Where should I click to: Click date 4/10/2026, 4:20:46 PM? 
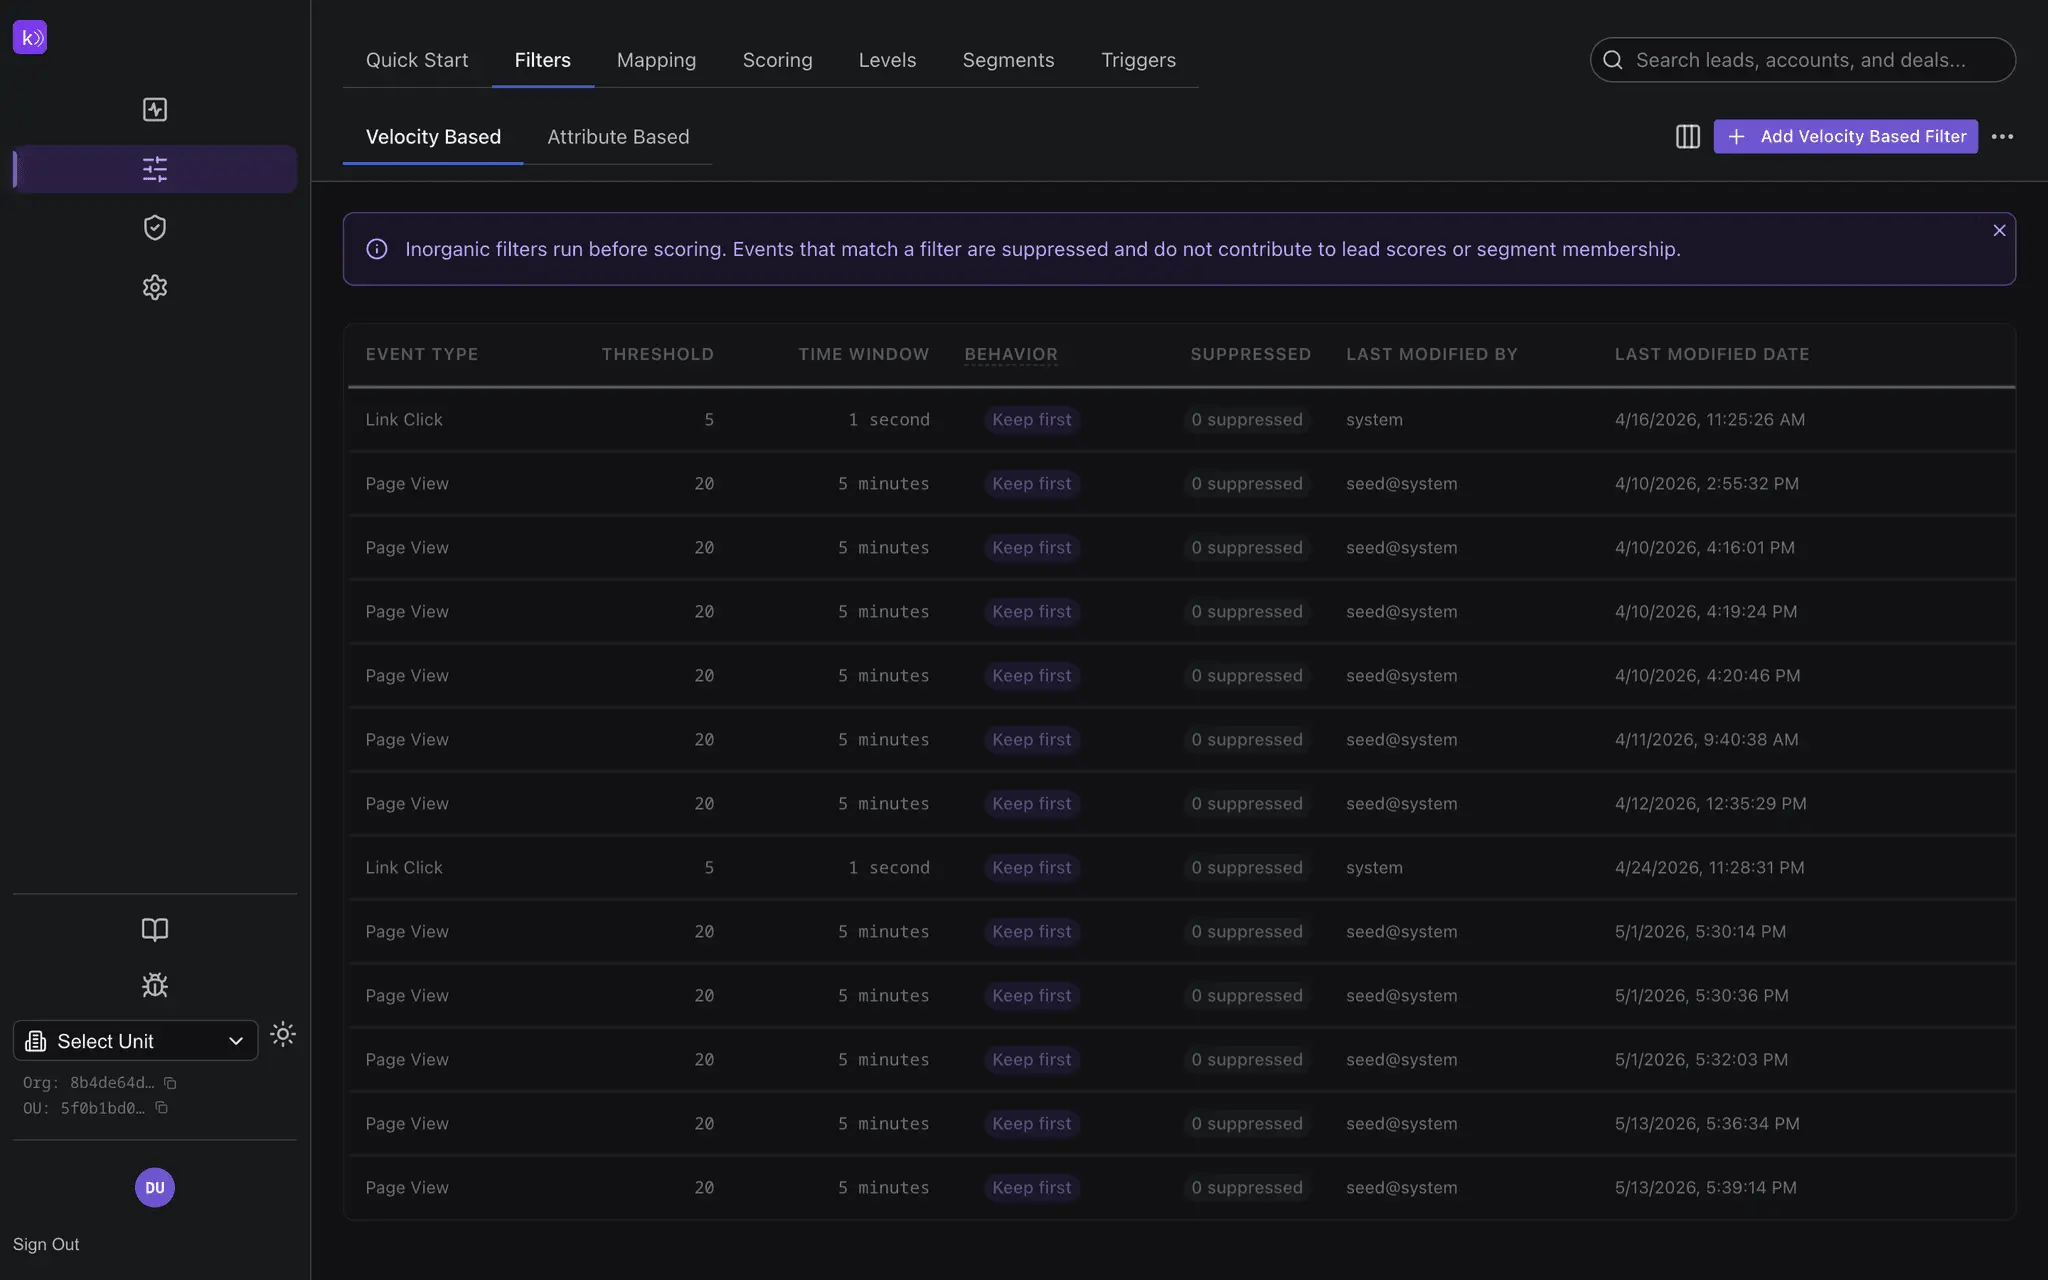click(x=1708, y=675)
